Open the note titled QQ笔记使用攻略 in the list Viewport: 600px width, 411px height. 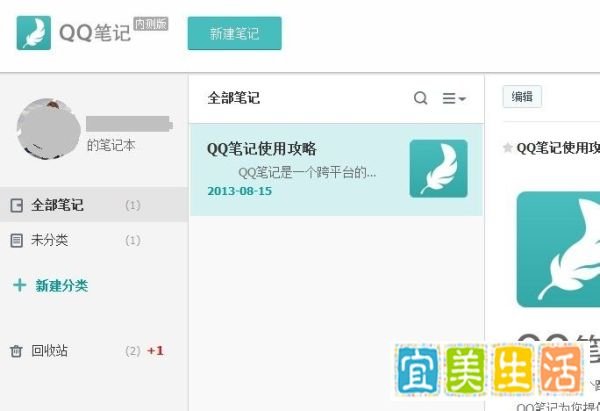click(x=337, y=170)
